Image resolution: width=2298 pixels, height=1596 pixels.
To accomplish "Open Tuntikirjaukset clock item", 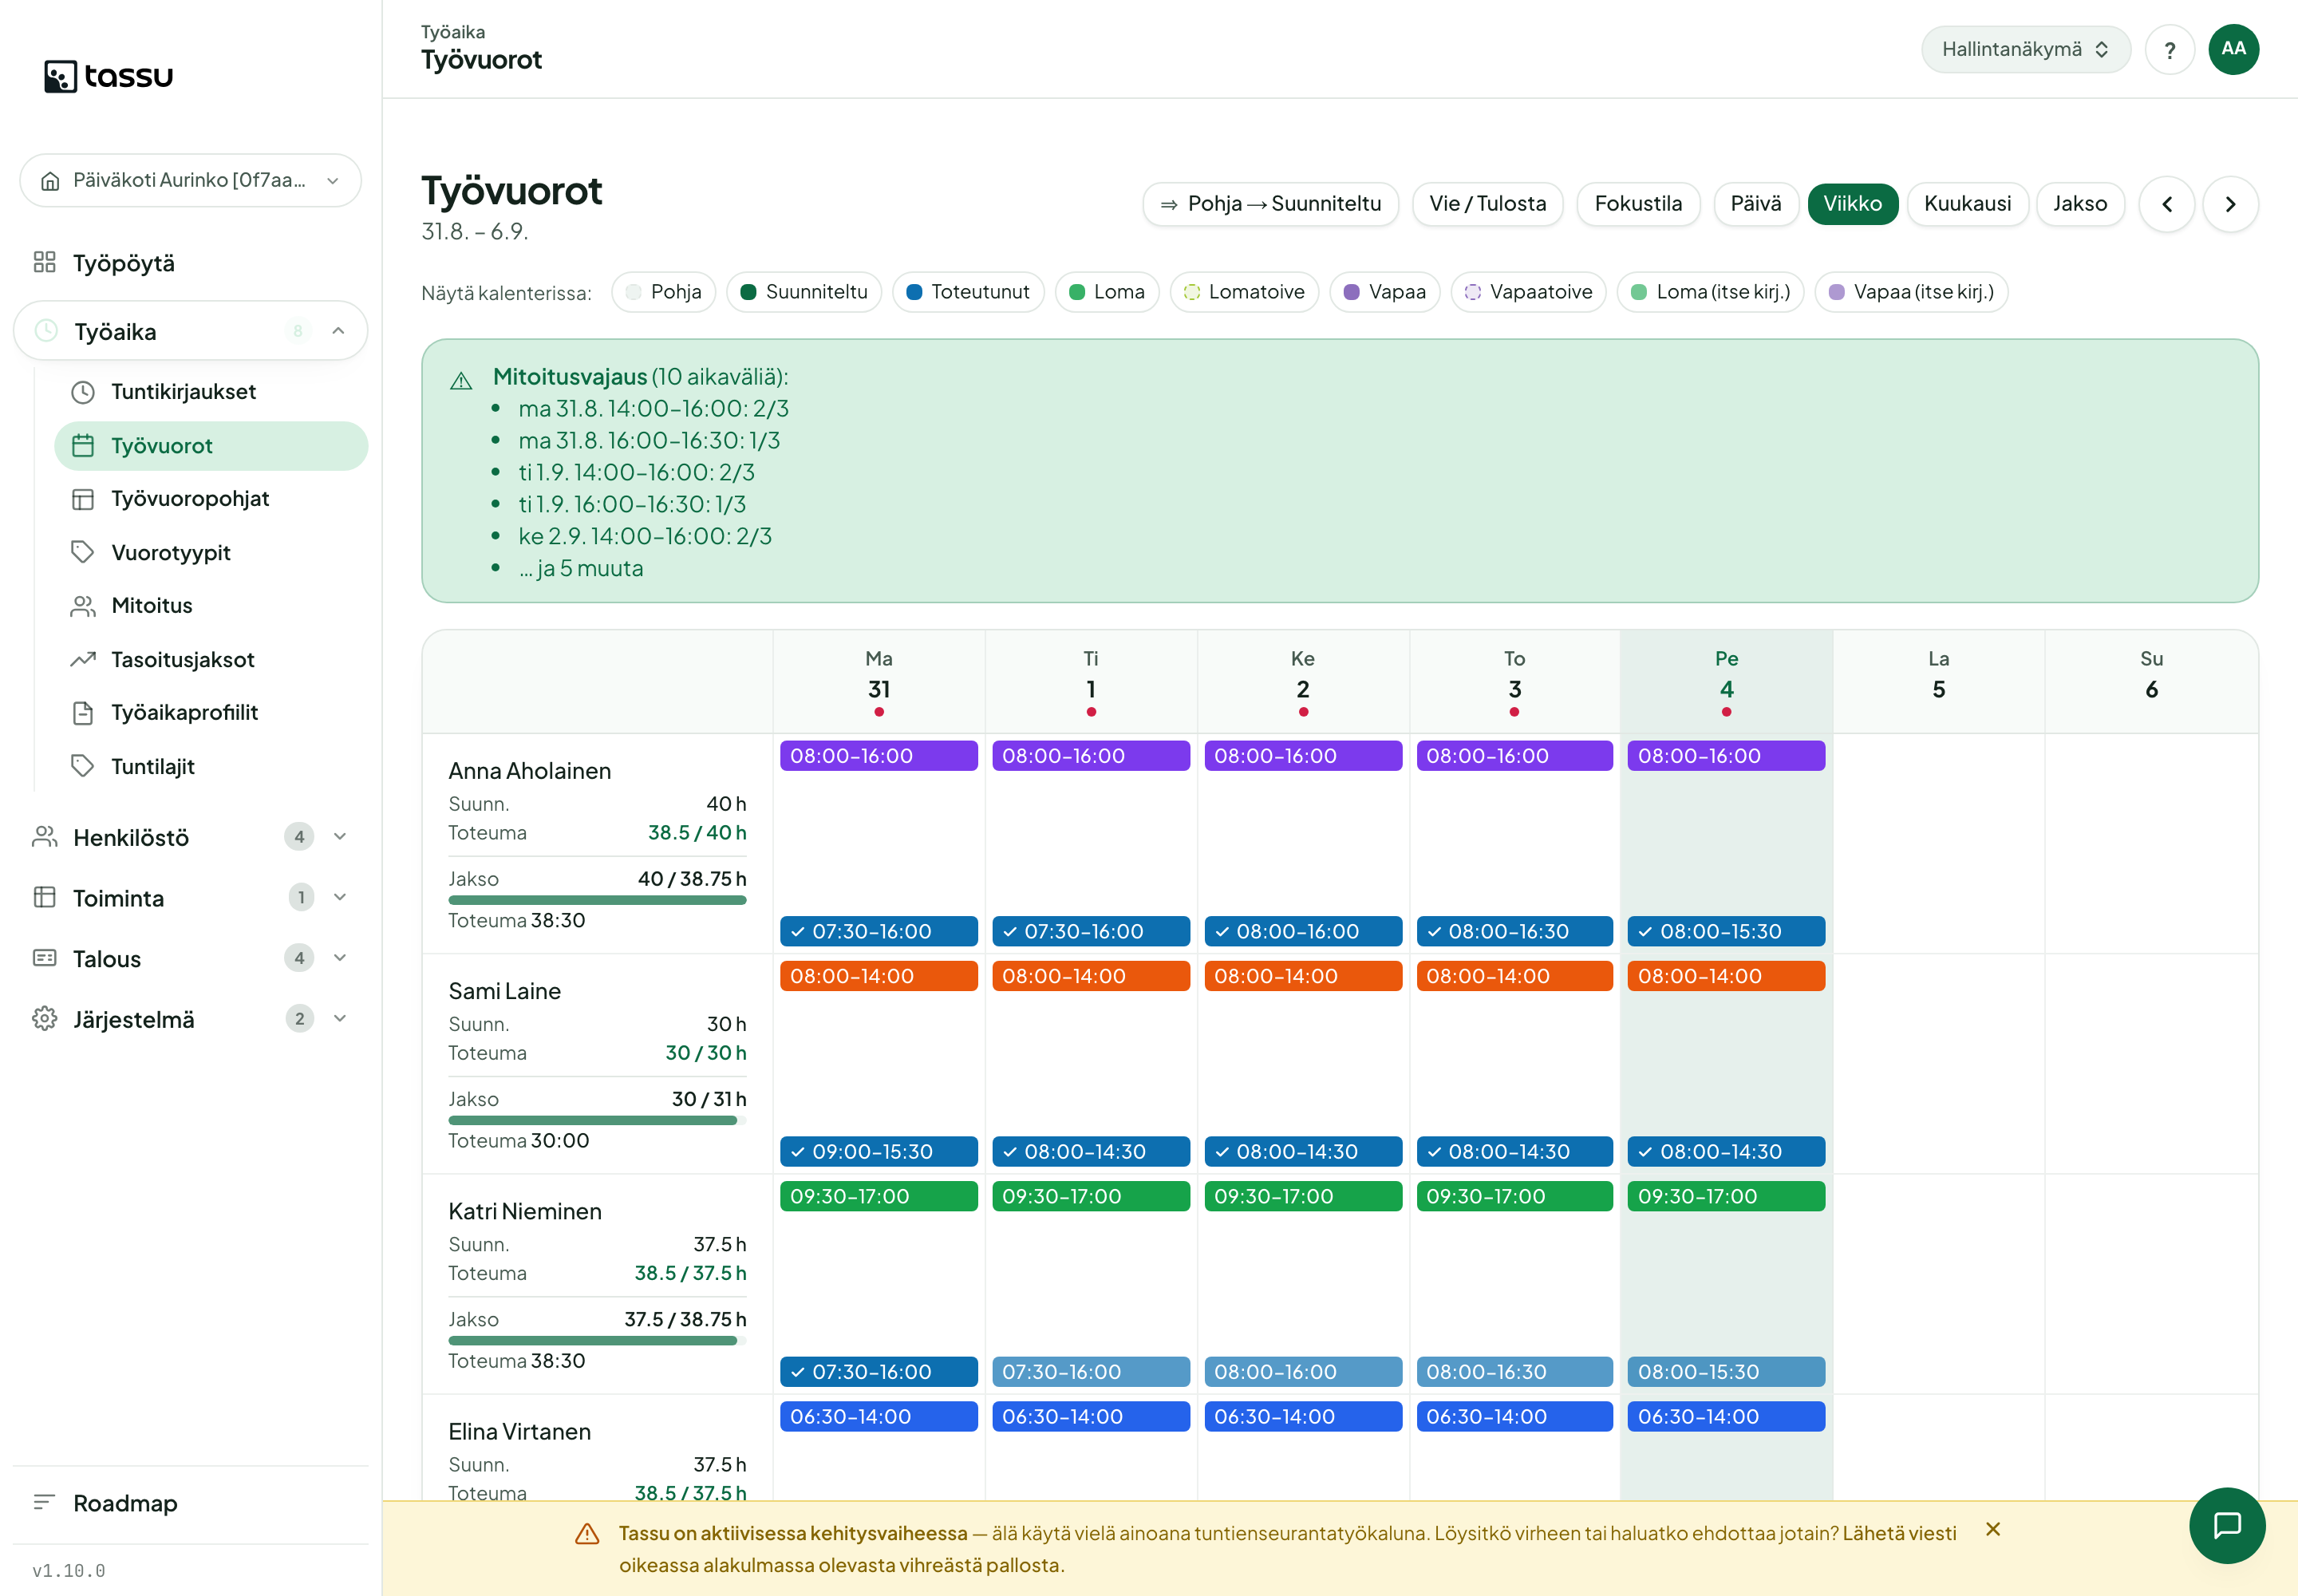I will click(211, 392).
